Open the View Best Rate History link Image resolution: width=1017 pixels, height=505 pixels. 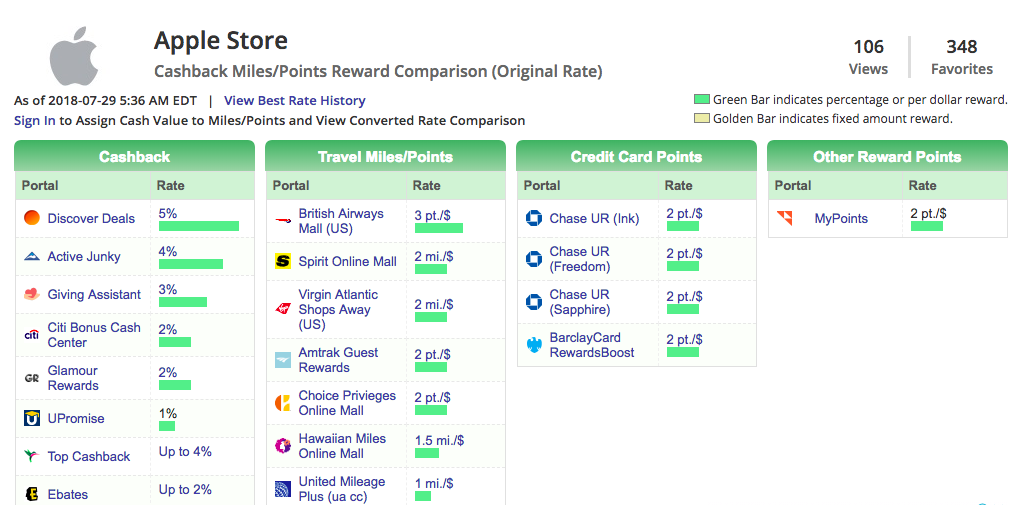(x=294, y=100)
